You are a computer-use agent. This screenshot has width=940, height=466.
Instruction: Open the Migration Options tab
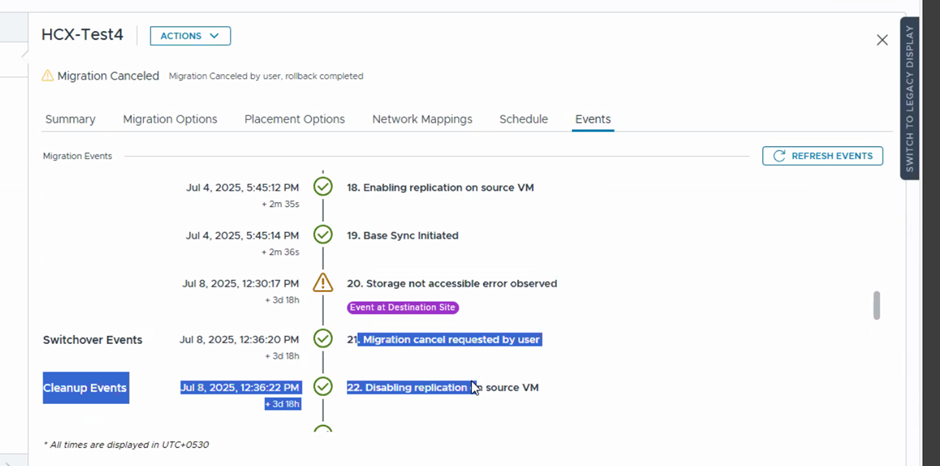point(170,119)
